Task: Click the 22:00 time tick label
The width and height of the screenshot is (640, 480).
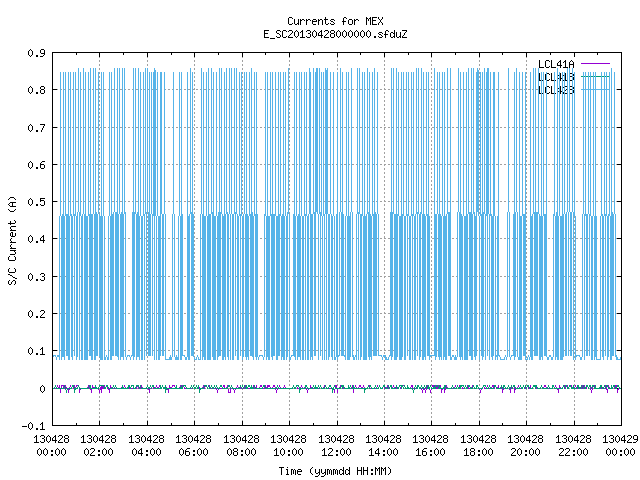Action: [x=573, y=452]
